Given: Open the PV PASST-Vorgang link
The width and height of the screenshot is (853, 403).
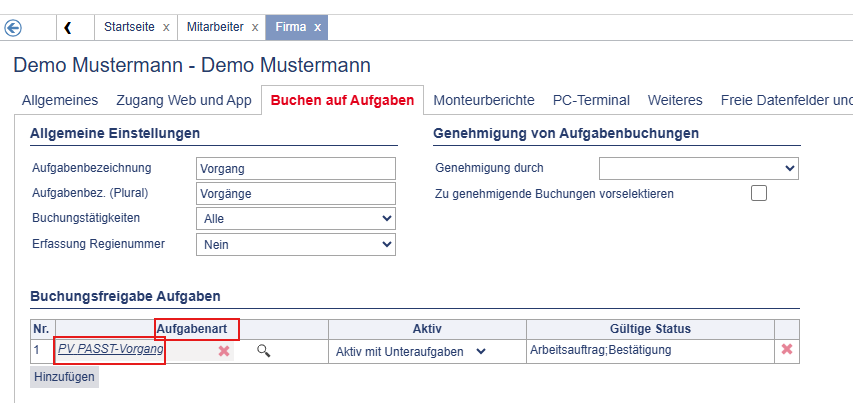Looking at the screenshot, I should pos(110,349).
